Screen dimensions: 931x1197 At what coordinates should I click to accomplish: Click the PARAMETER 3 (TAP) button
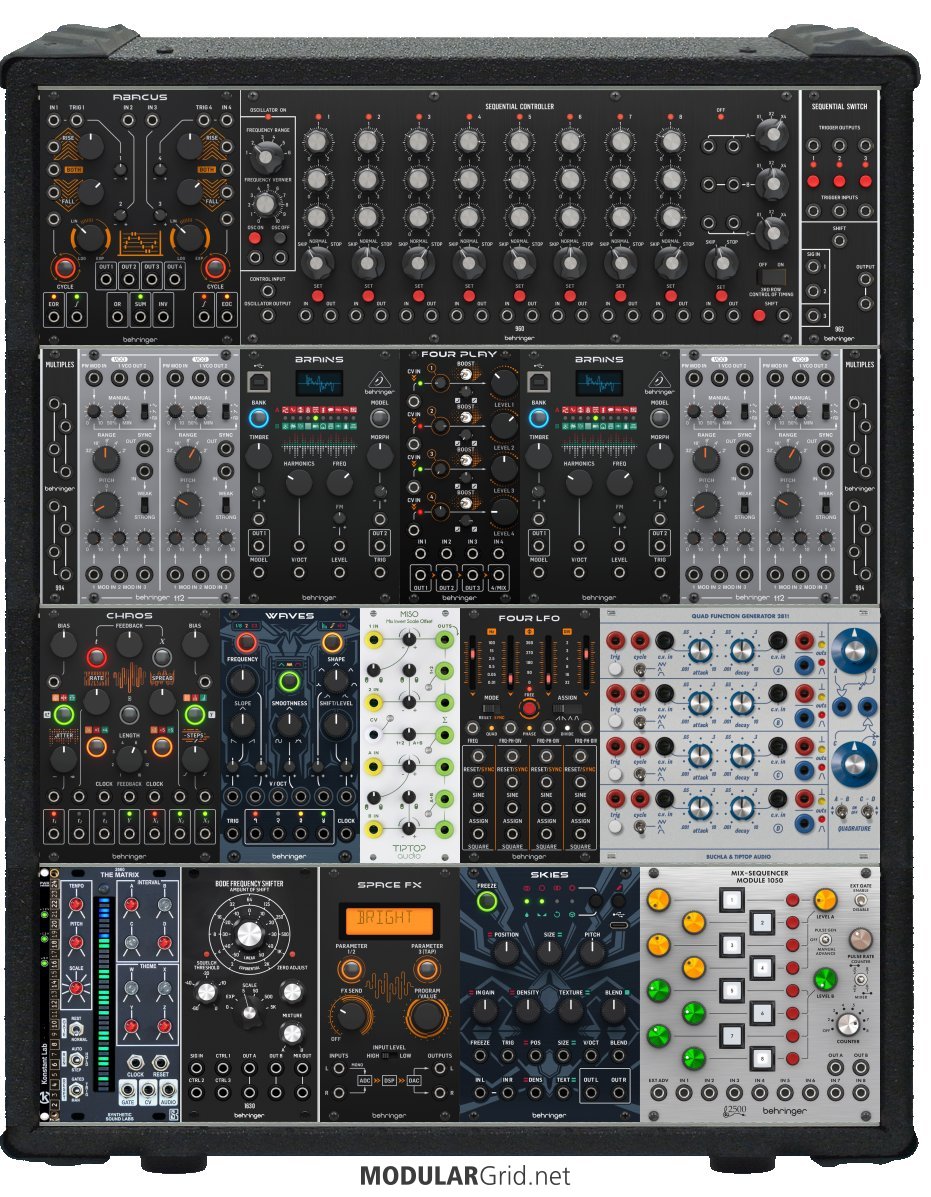pos(426,969)
